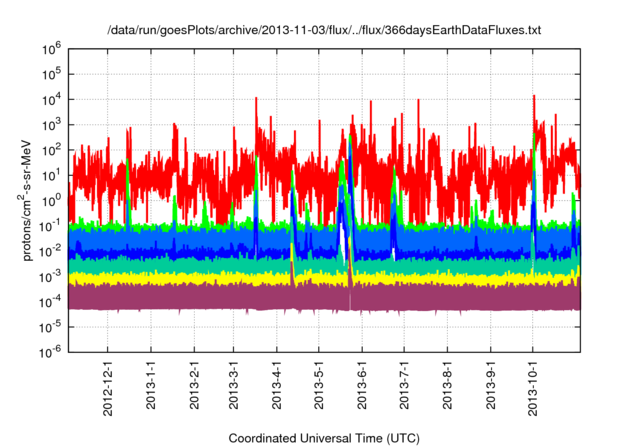Image resolution: width=640 pixels, height=448 pixels.
Task: Select the 2013-6-1 date axis label
Action: pyautogui.click(x=362, y=385)
